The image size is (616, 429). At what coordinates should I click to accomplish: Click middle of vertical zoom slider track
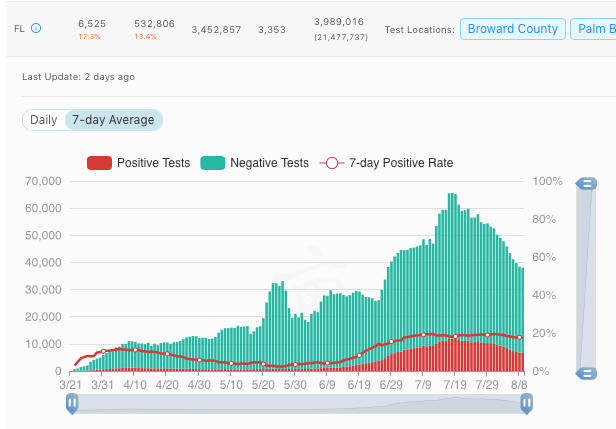(x=587, y=278)
